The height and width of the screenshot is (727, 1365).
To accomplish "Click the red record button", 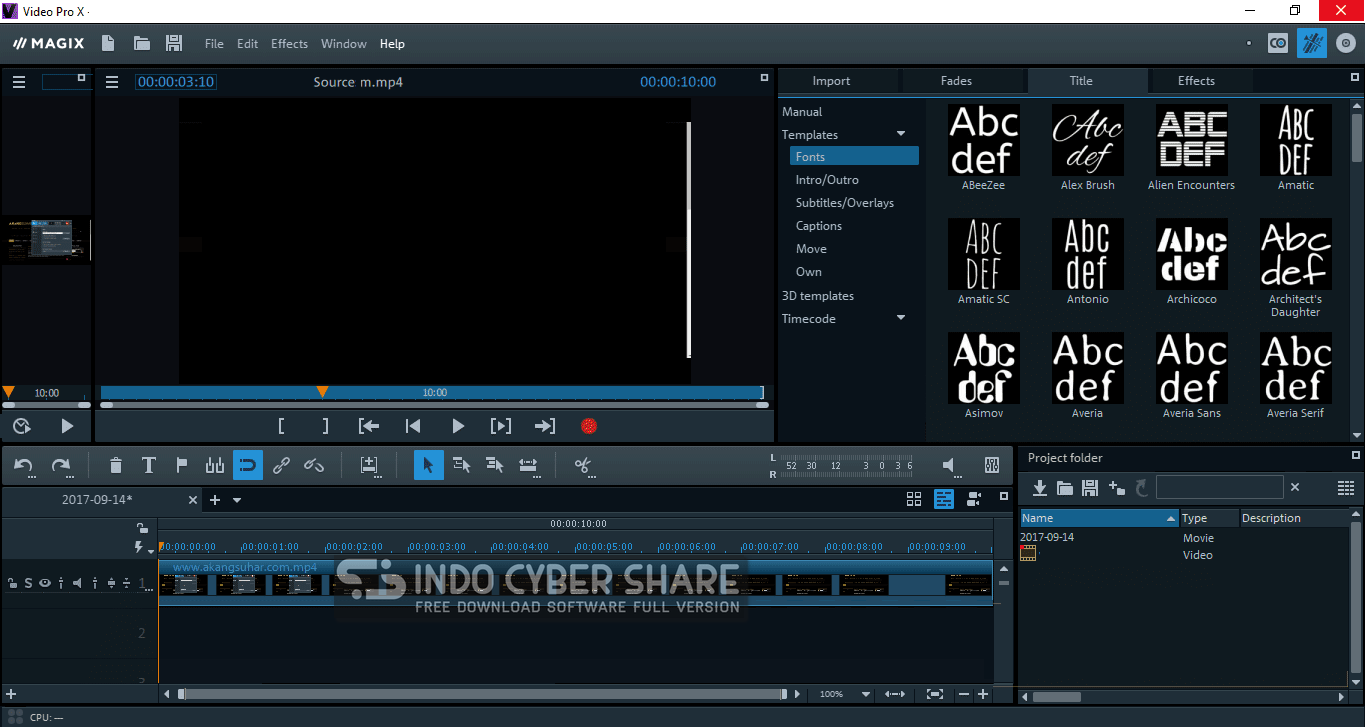I will click(x=589, y=426).
